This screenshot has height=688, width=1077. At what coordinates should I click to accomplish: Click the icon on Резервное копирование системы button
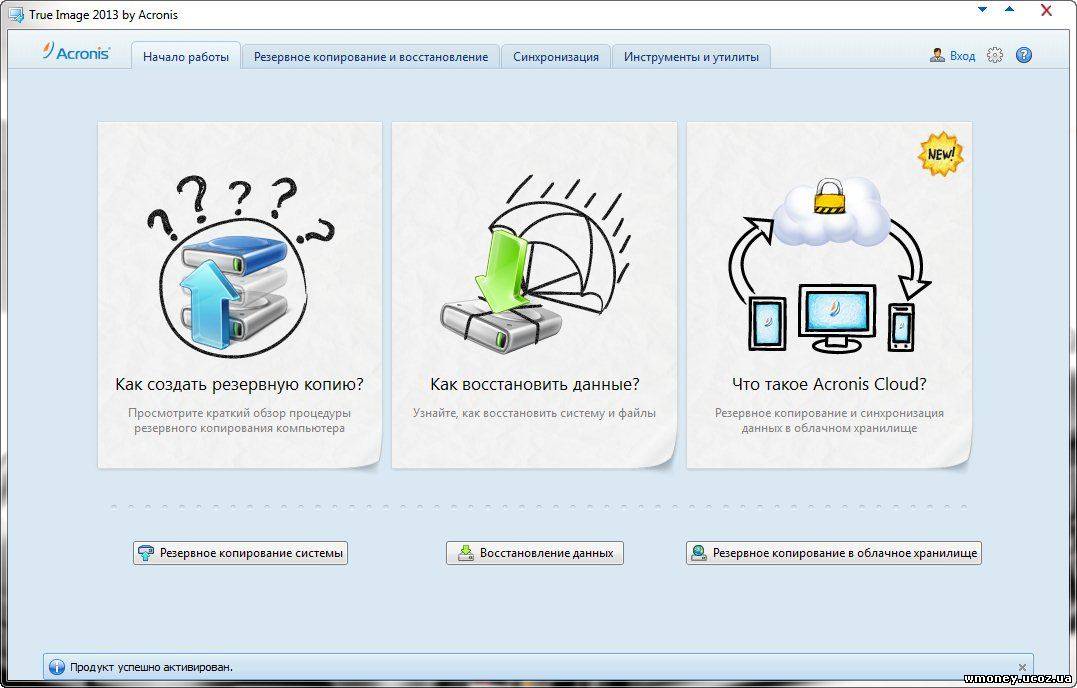[146, 553]
